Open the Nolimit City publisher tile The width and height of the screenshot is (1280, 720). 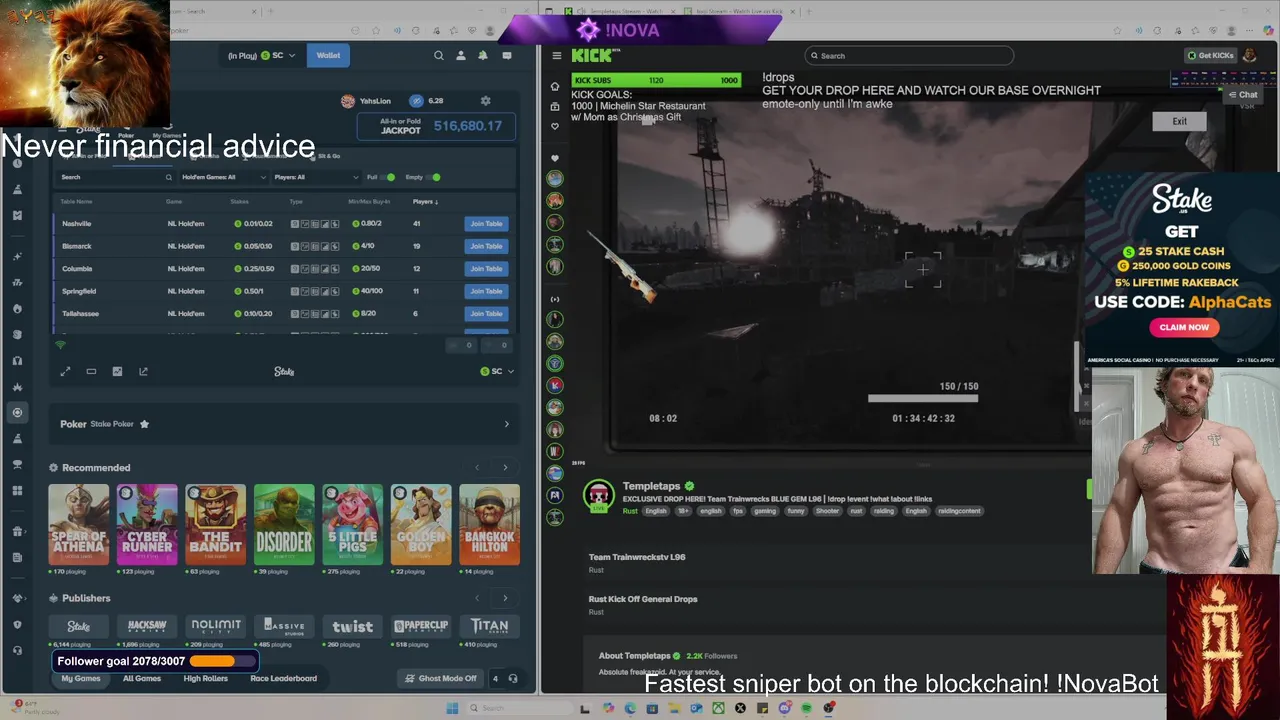216,626
